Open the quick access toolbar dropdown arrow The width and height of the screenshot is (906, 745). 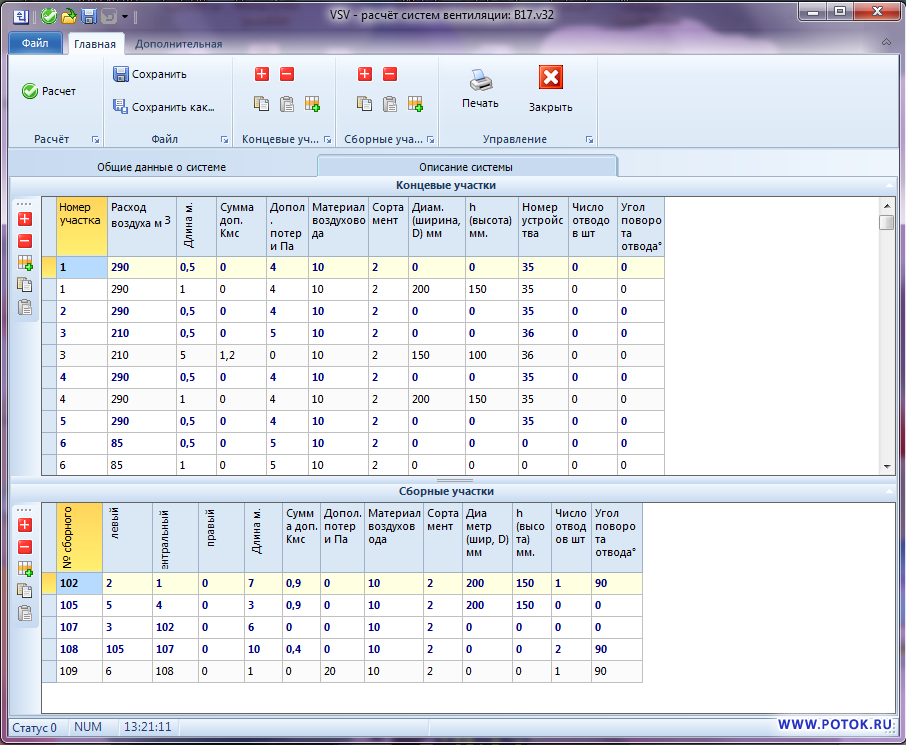pos(124,16)
